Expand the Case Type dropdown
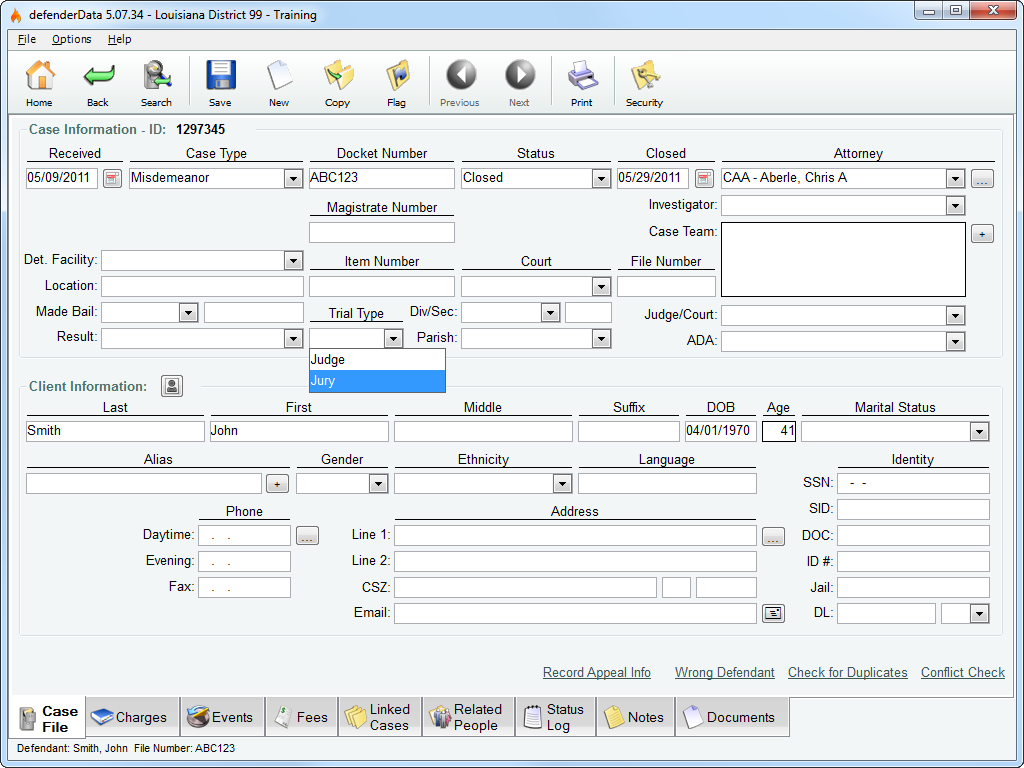Screen dimensions: 1024x768 point(293,178)
